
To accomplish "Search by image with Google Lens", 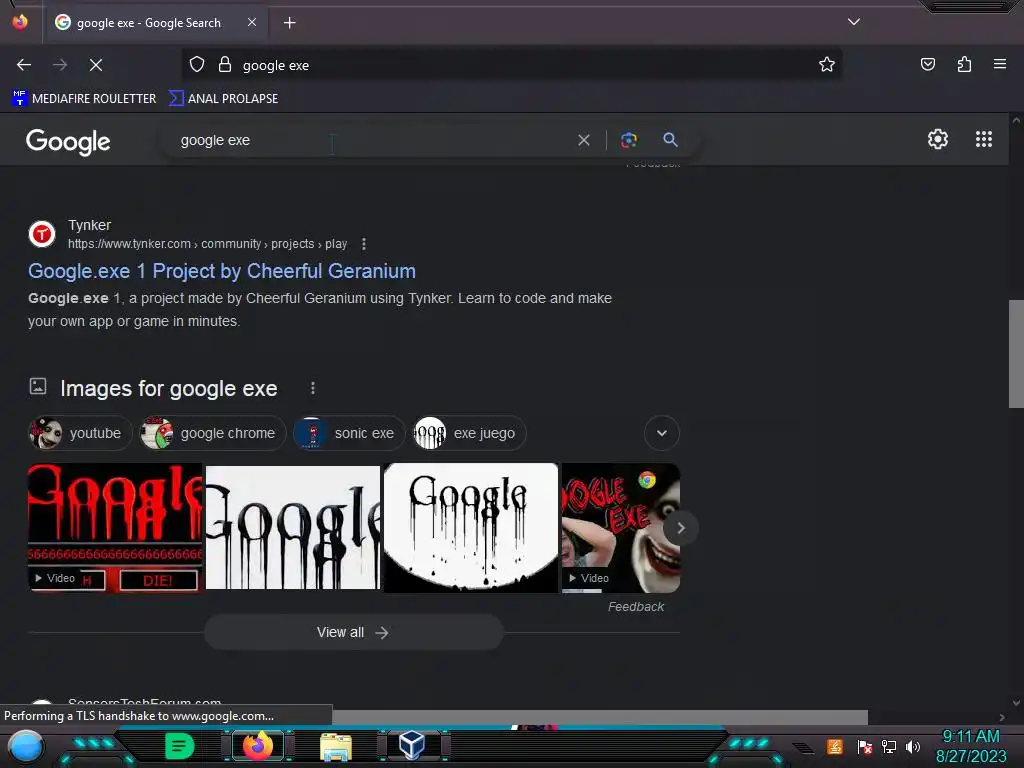I will point(629,140).
